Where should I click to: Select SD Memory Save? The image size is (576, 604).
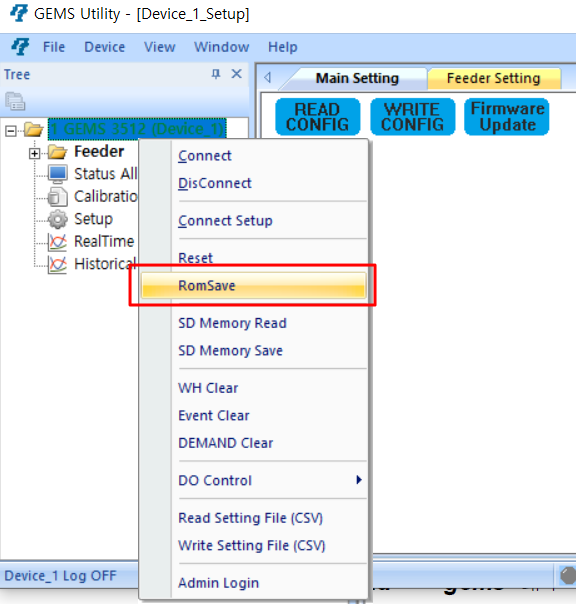254,351
